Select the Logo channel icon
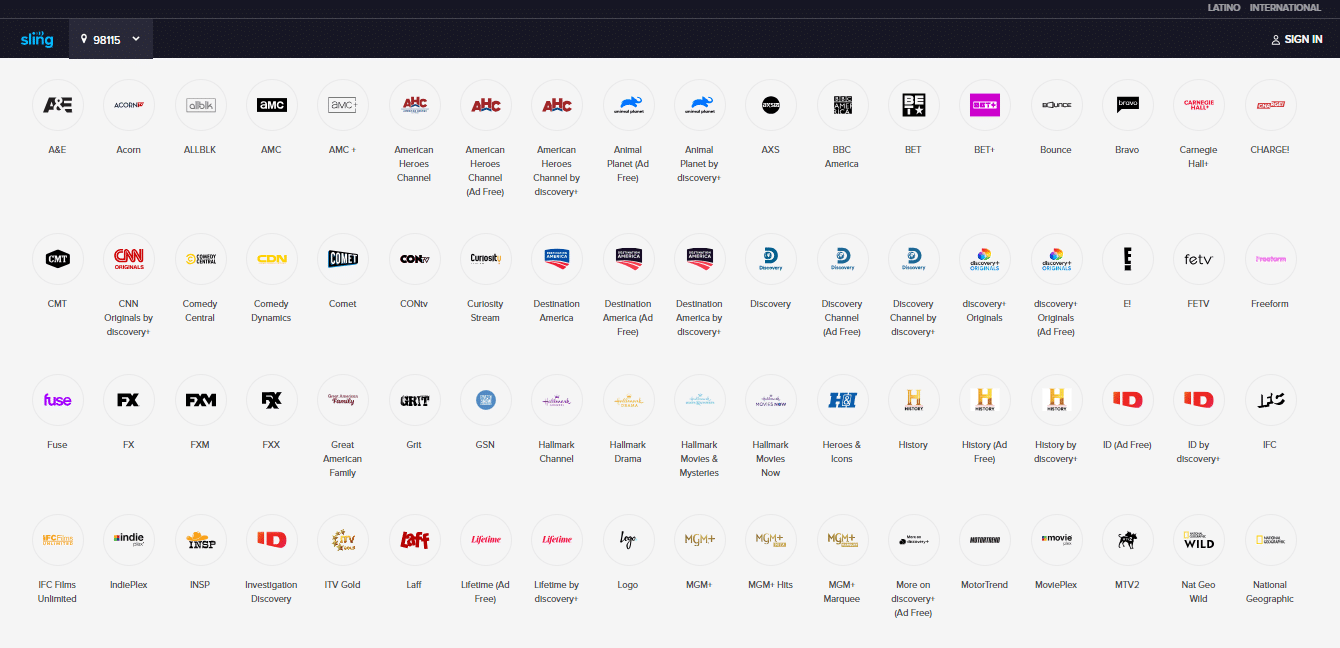1340x648 pixels. (628, 540)
